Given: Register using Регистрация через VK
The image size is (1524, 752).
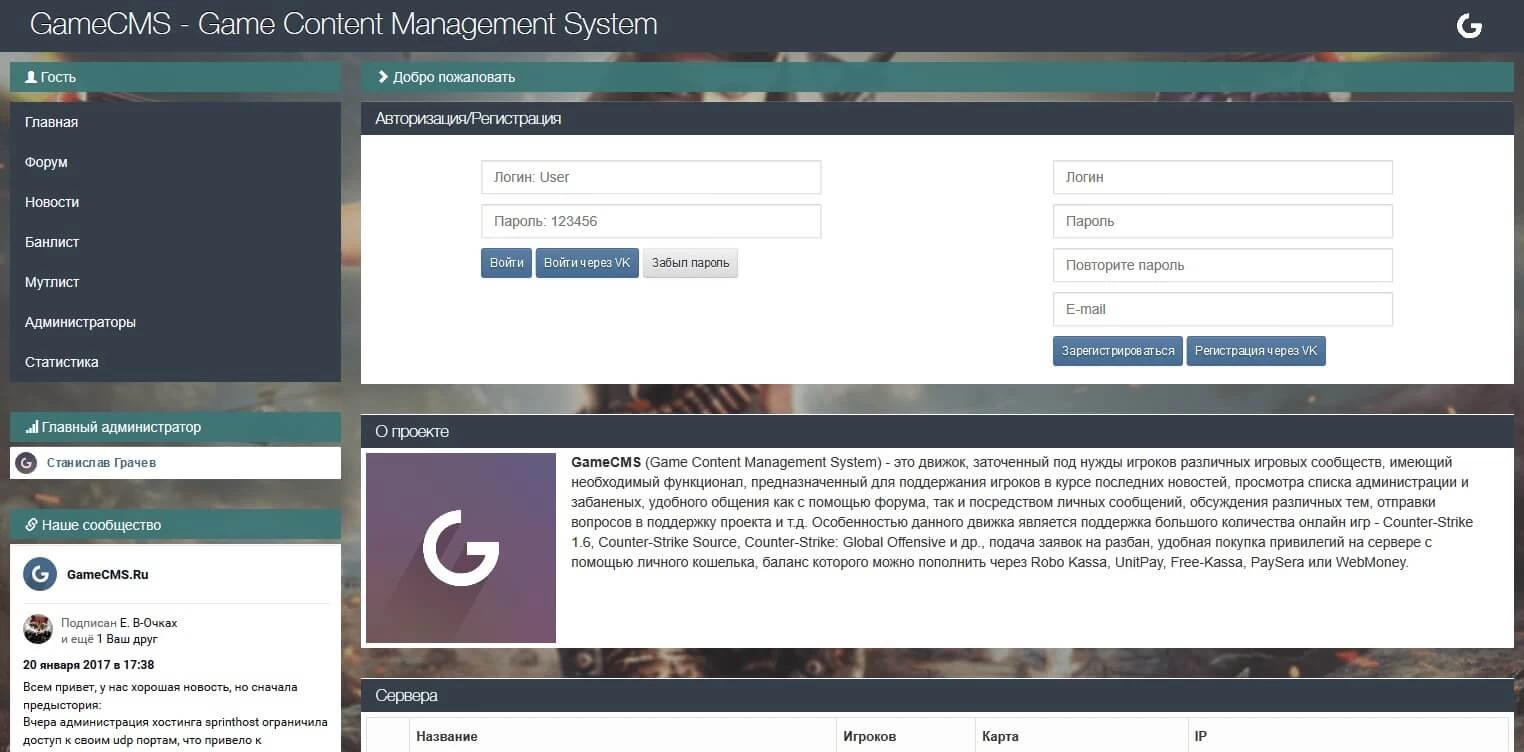Looking at the screenshot, I should 1256,351.
